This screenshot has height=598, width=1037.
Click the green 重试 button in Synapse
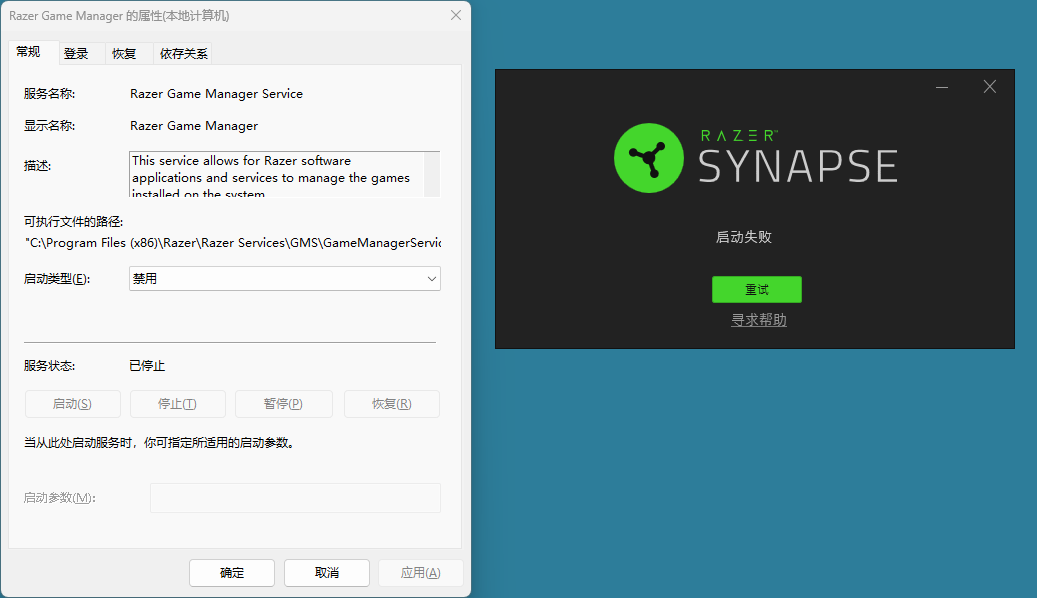757,290
